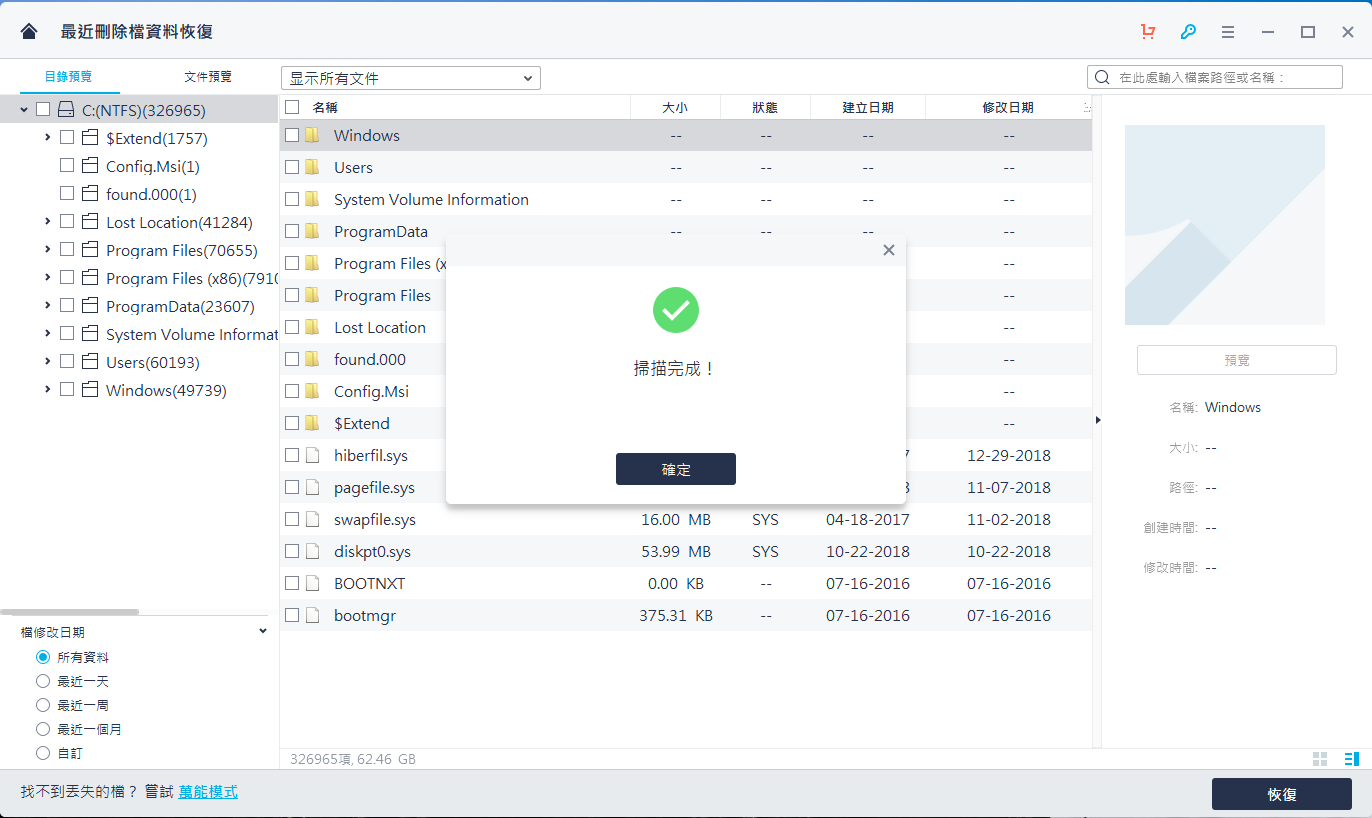Click the blue key activation icon
Screen dimensions: 1372x818
(1187, 31)
